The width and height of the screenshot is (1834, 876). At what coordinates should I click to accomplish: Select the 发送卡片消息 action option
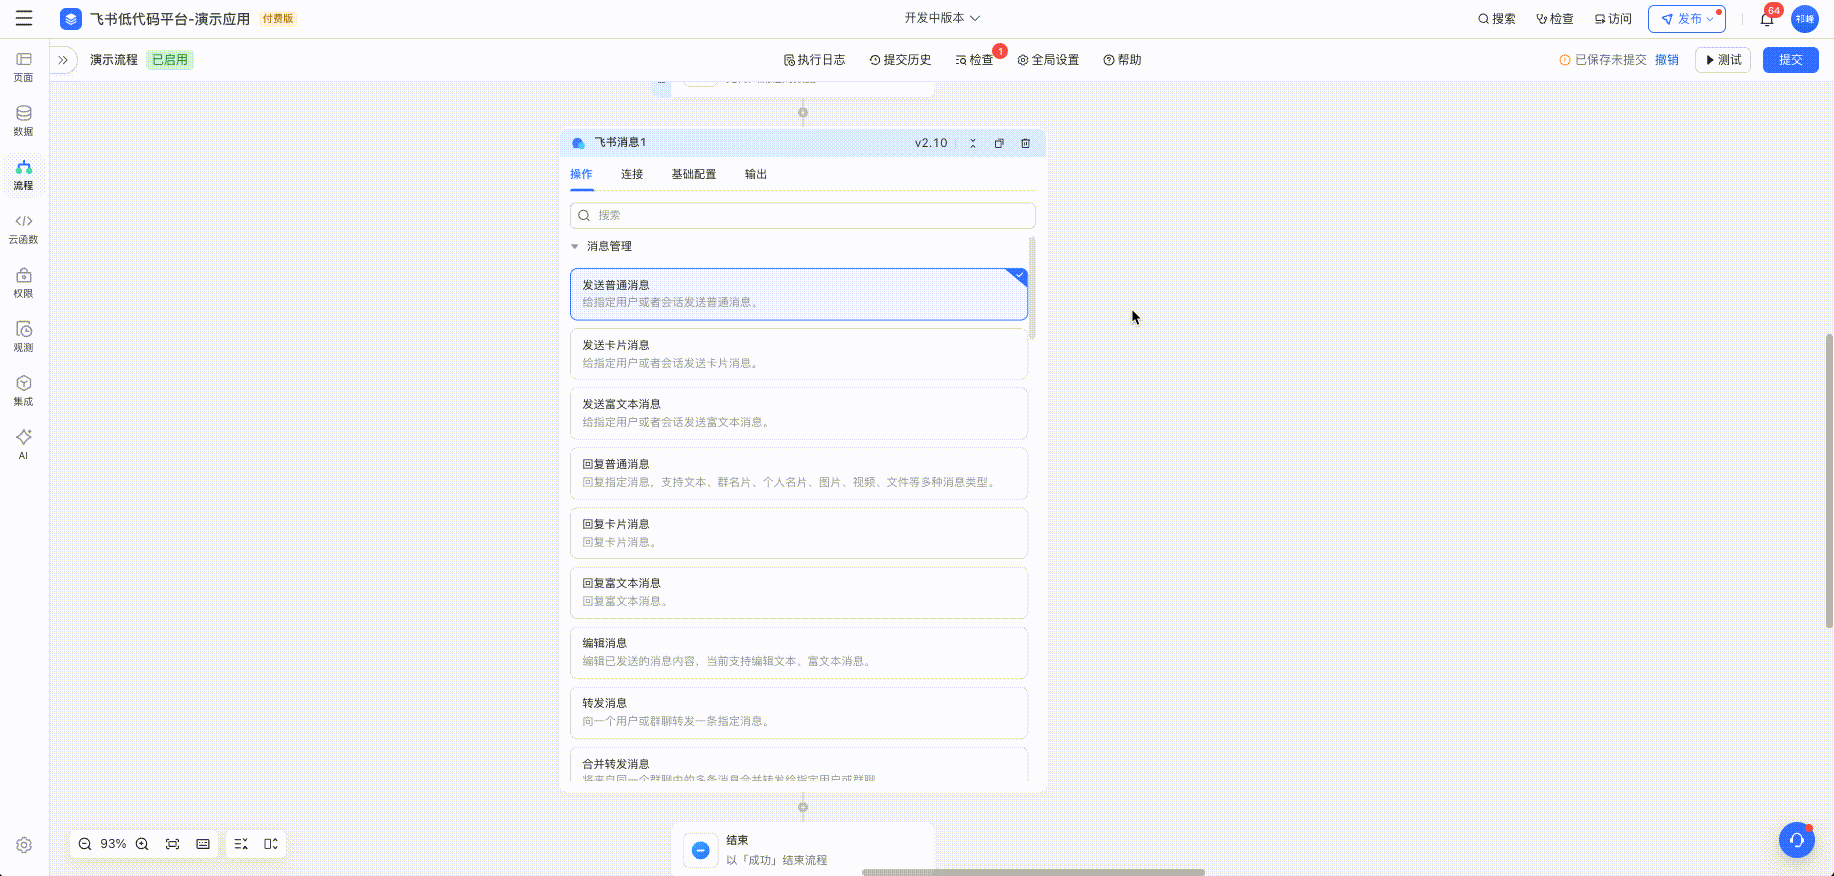point(798,354)
